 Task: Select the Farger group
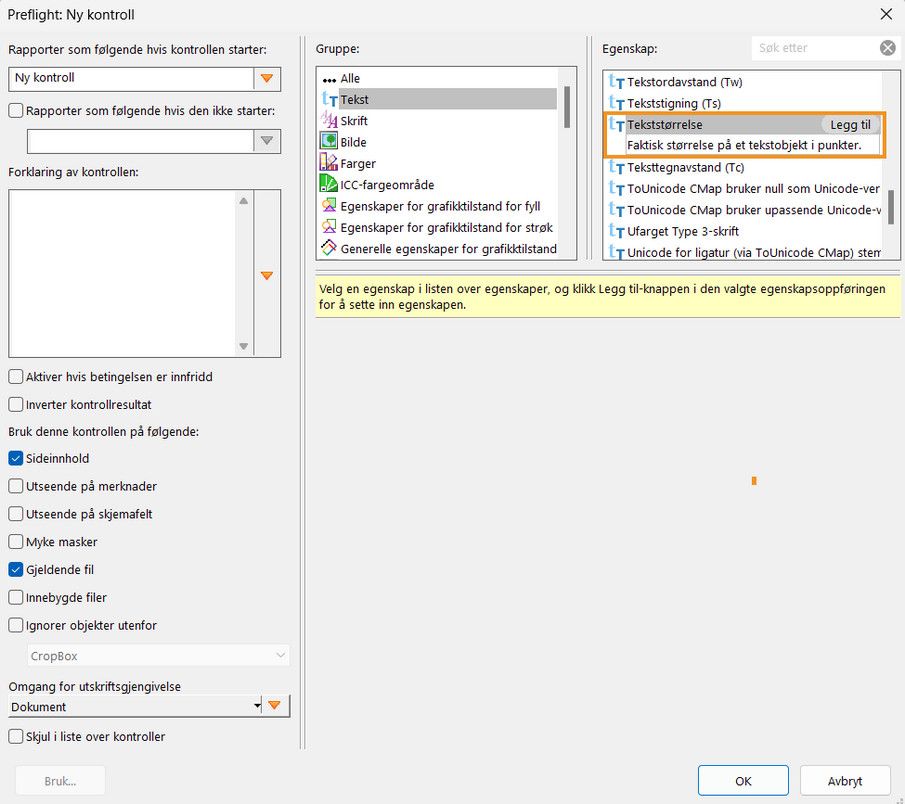coord(358,163)
